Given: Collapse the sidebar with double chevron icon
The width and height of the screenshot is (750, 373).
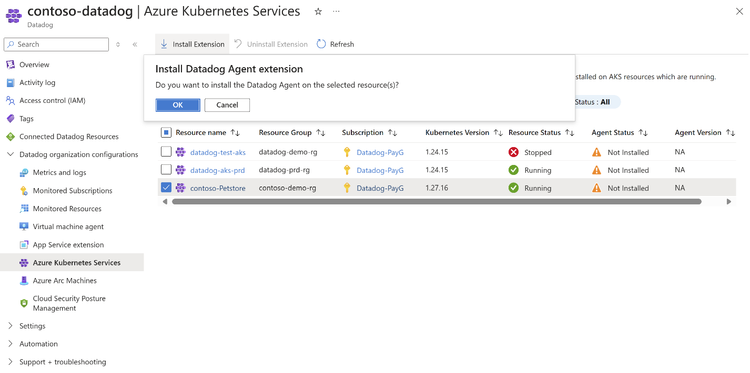Looking at the screenshot, I should (x=135, y=44).
